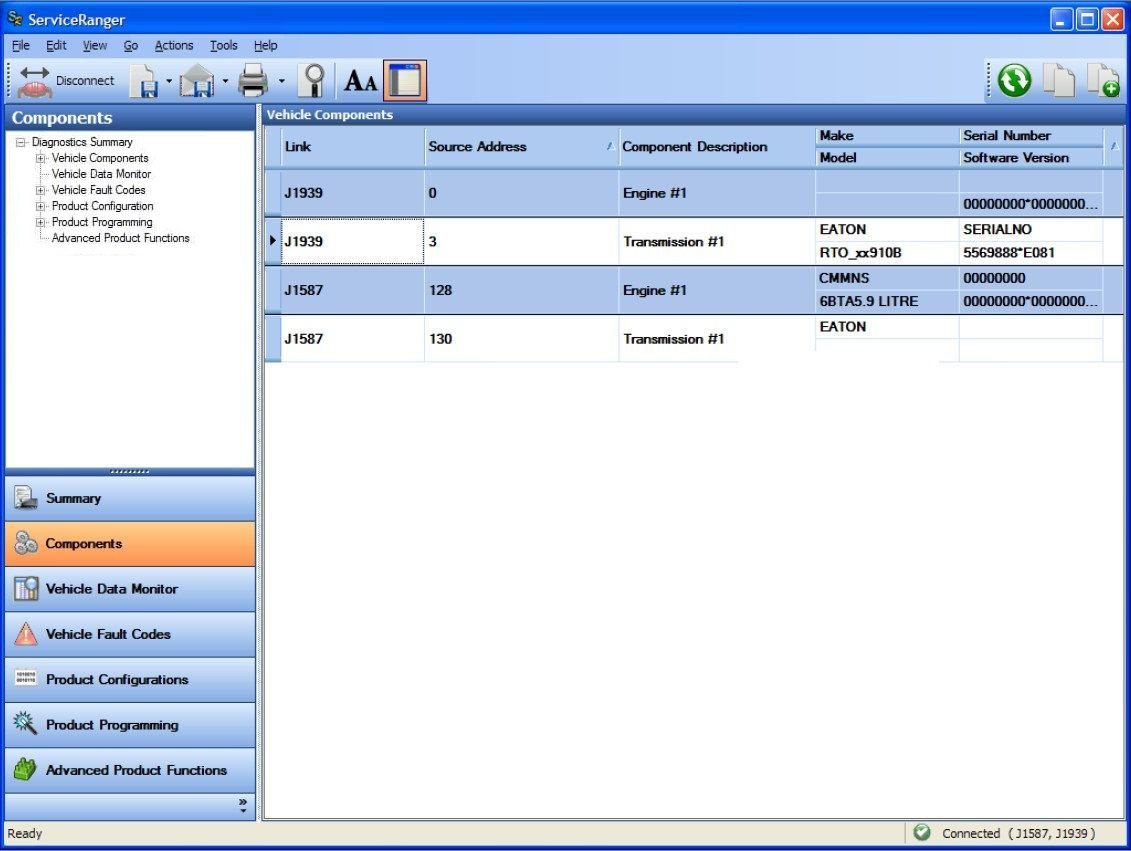Click the Serial Number column header
The image size is (1131, 851).
coord(1031,136)
